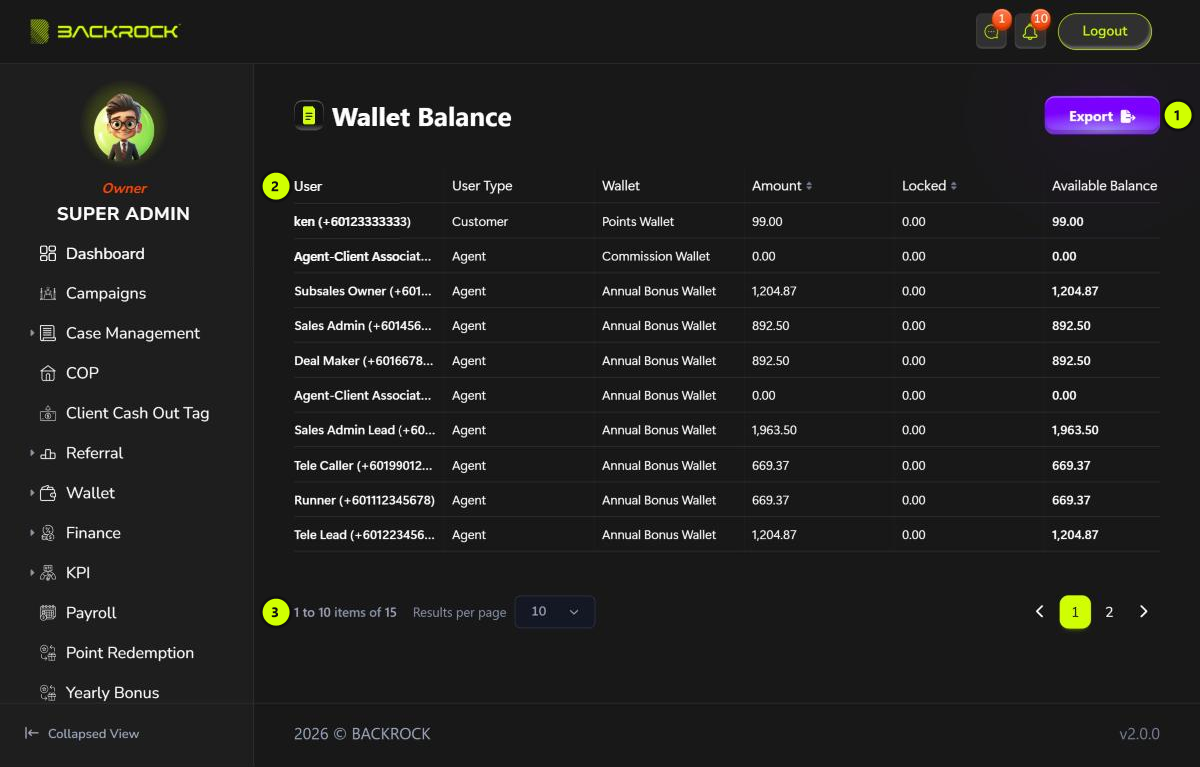
Task: Click the Wallet Balance page document icon
Action: point(309,116)
